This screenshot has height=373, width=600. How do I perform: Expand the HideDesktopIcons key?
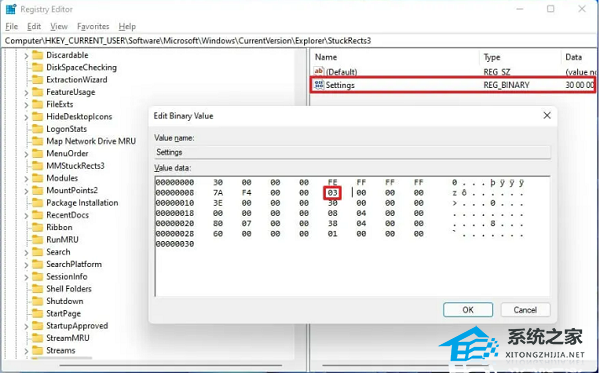(x=26, y=117)
